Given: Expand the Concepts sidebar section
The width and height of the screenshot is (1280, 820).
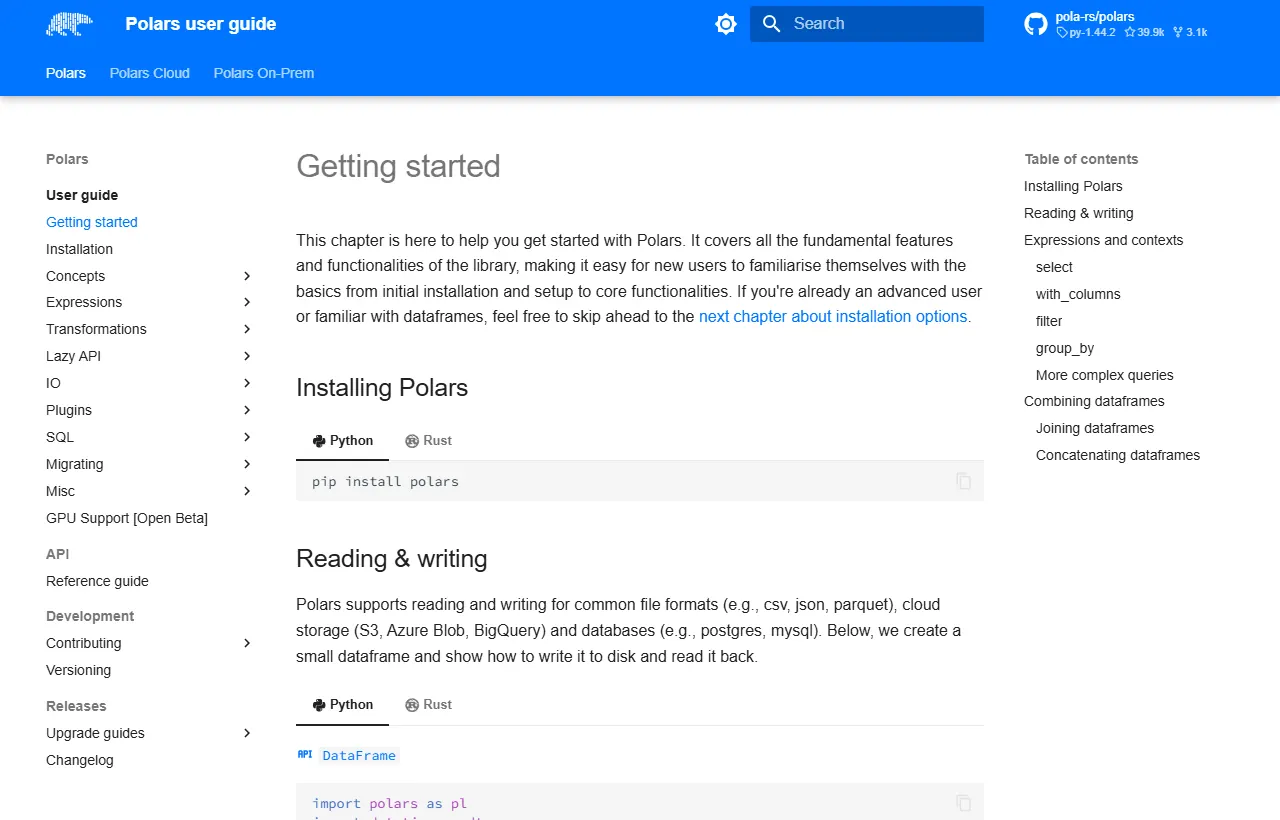Looking at the screenshot, I should pos(247,276).
